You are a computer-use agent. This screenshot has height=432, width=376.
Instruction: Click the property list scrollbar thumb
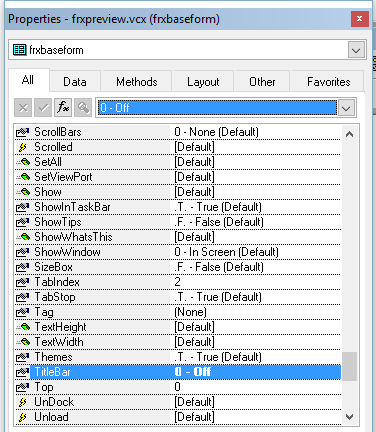(349, 366)
